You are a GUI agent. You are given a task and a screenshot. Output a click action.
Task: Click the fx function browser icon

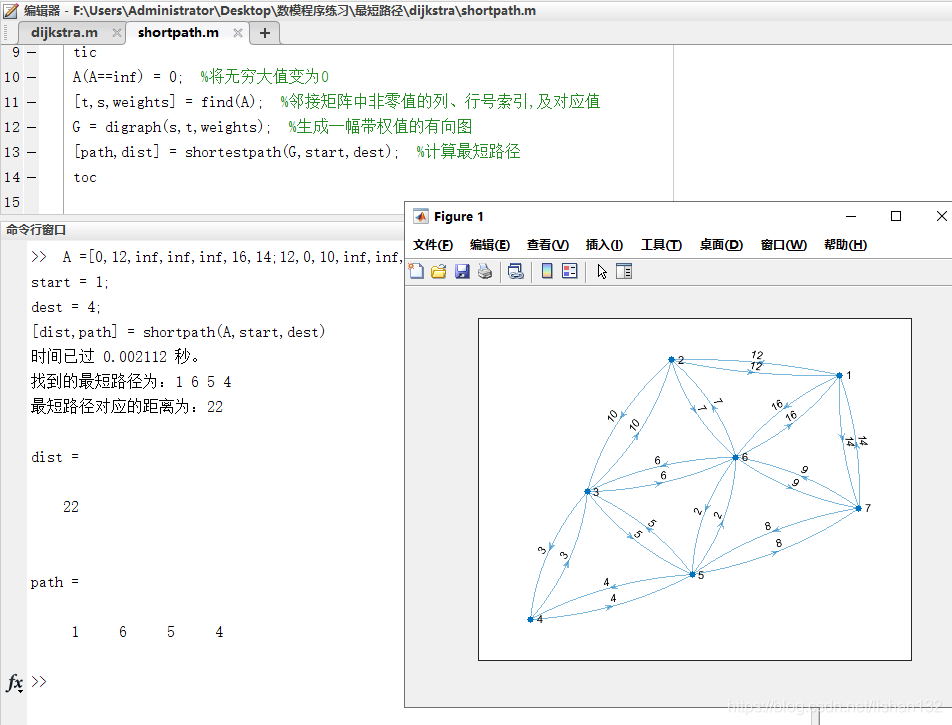[15, 683]
